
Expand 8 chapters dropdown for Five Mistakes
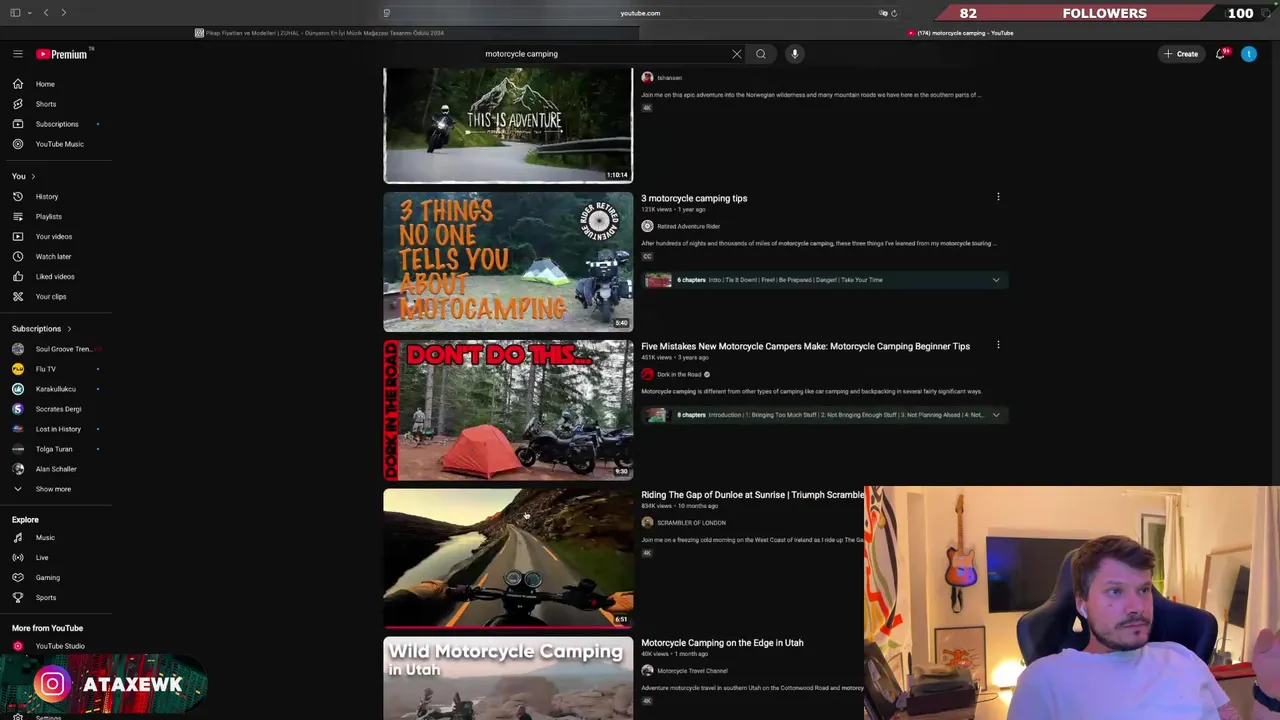click(996, 415)
